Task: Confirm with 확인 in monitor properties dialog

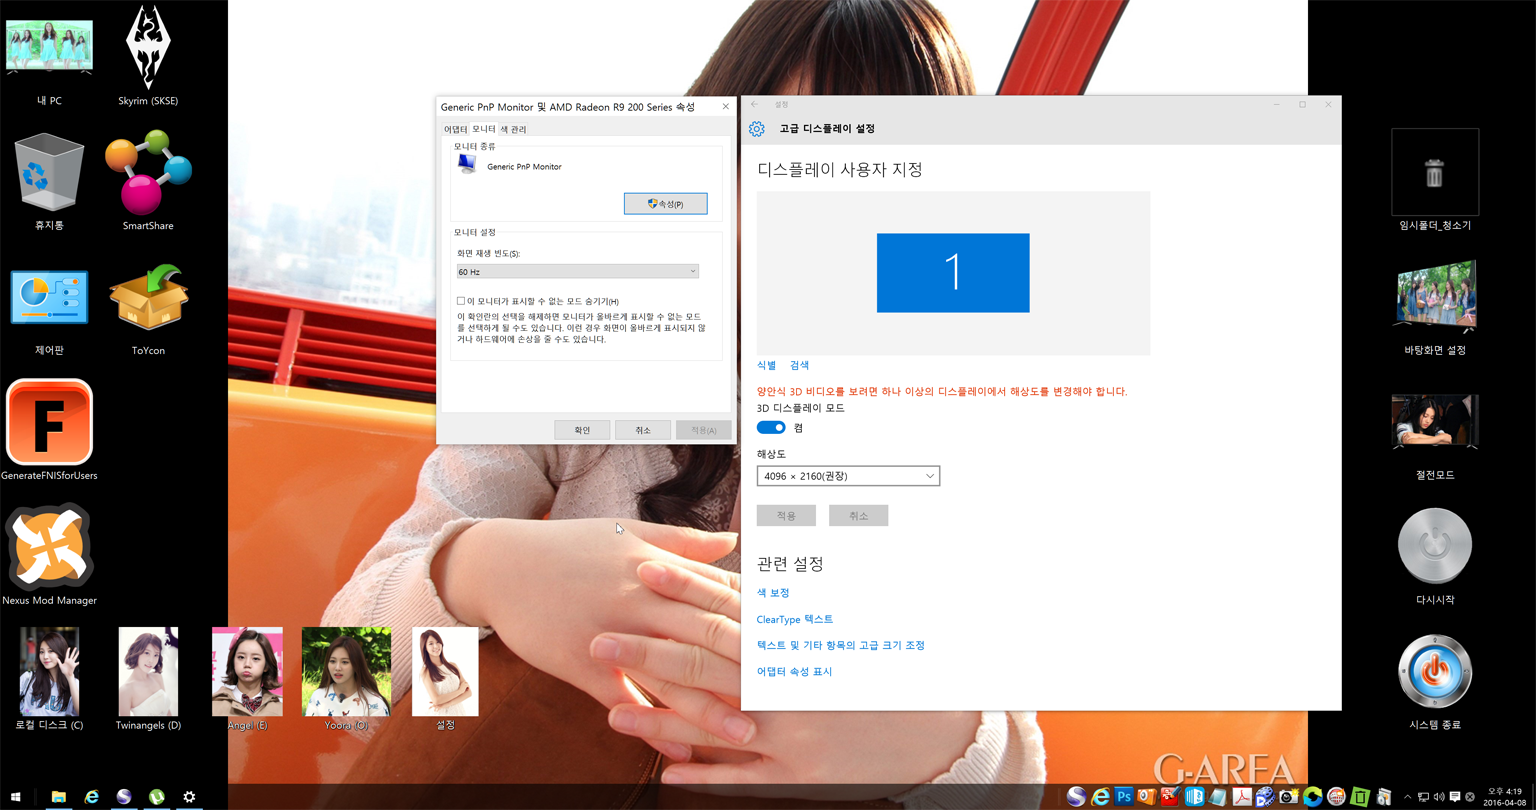Action: tap(582, 430)
